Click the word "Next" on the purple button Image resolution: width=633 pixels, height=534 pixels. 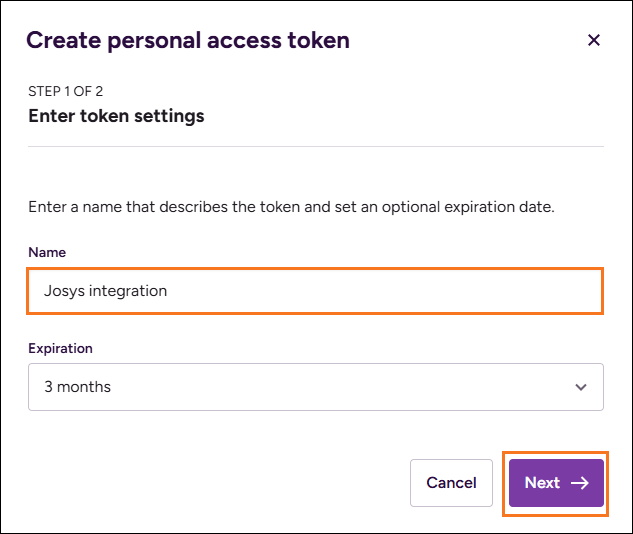click(542, 483)
